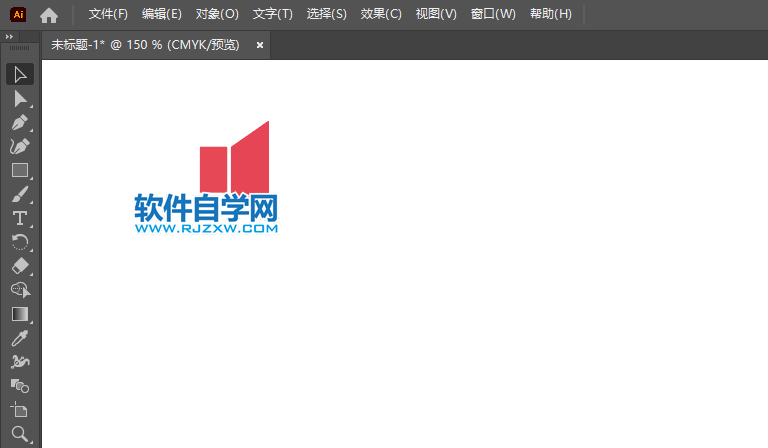This screenshot has height=448, width=768.
Task: Open the 文字(T) menu
Action: (273, 14)
